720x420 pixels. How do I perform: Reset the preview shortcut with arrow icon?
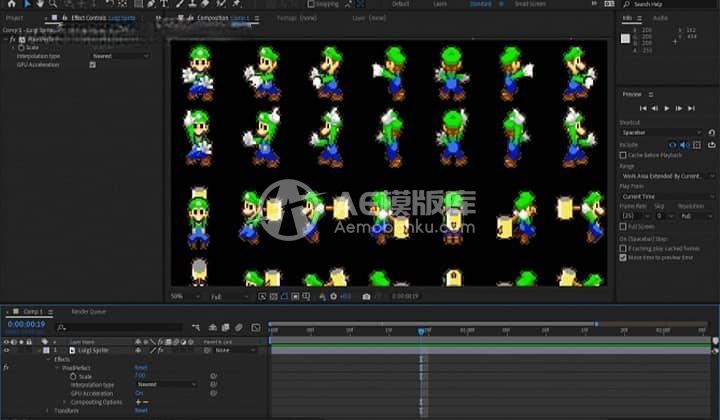click(711, 132)
